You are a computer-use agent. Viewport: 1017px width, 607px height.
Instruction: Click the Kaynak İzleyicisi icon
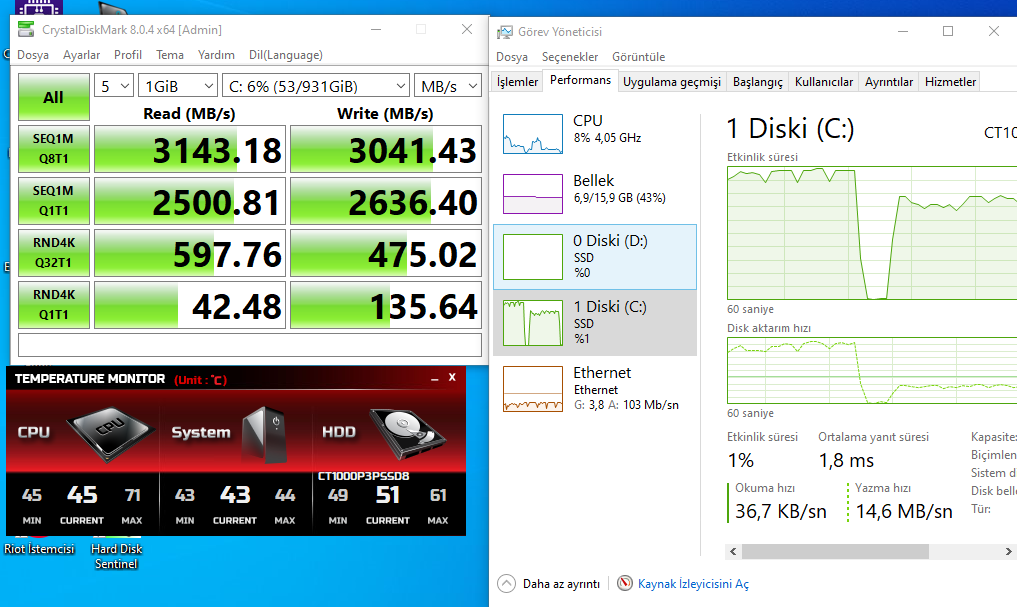(625, 583)
